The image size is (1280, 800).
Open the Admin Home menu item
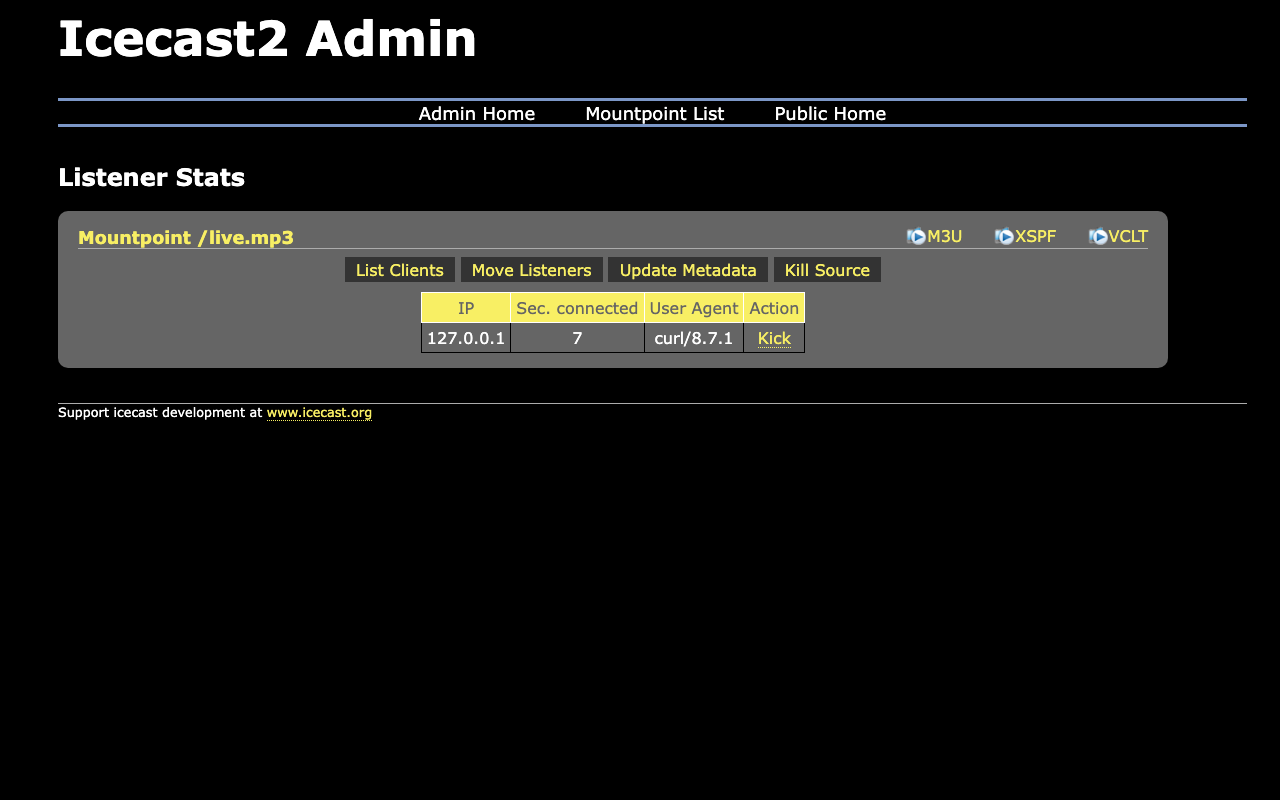pos(477,114)
